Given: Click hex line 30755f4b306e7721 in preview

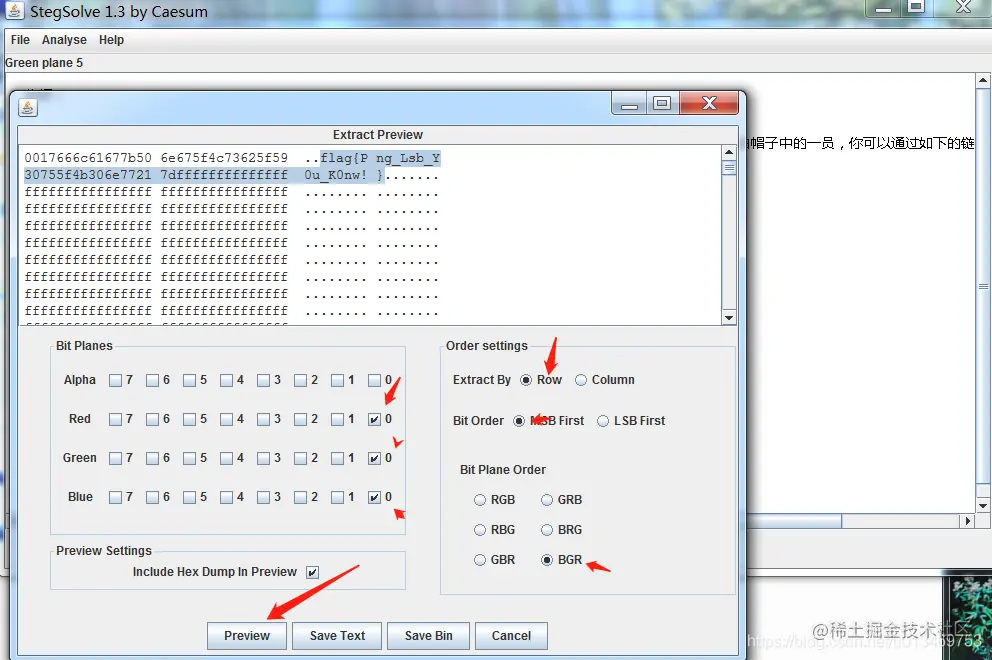Looking at the screenshot, I should coord(88,175).
